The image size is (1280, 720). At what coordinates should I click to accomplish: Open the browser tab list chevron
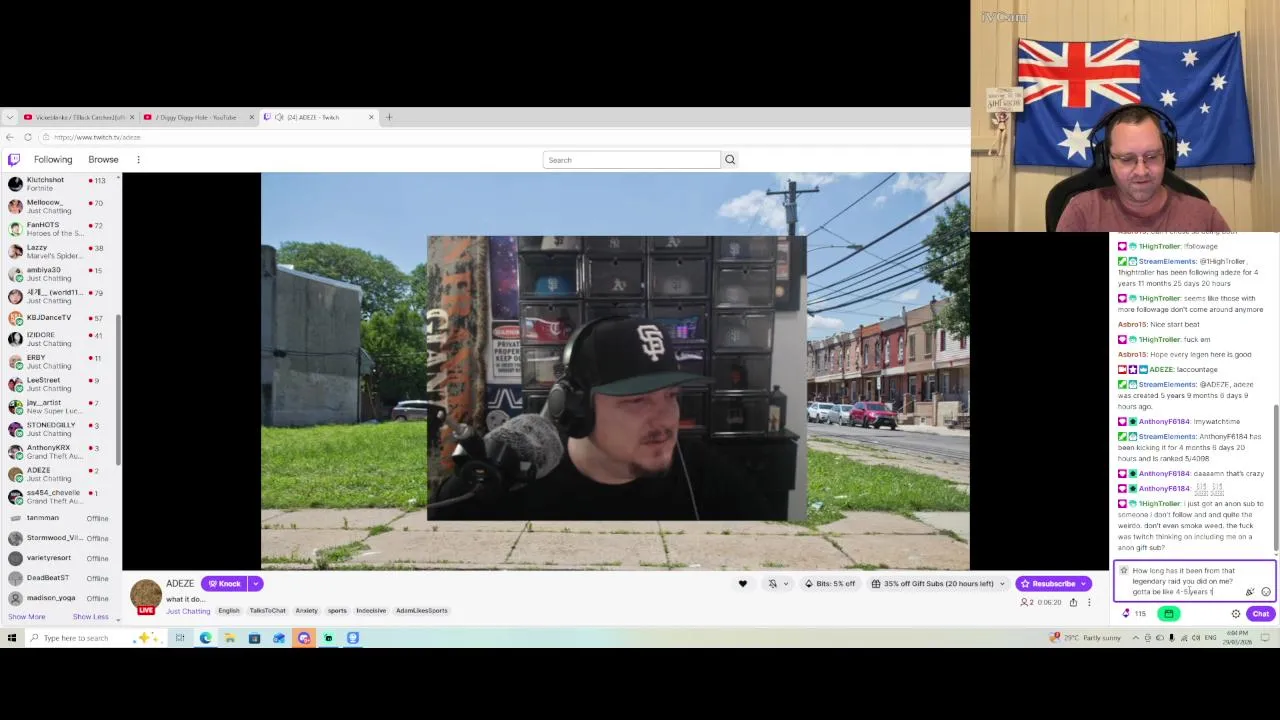pyautogui.click(x=10, y=117)
